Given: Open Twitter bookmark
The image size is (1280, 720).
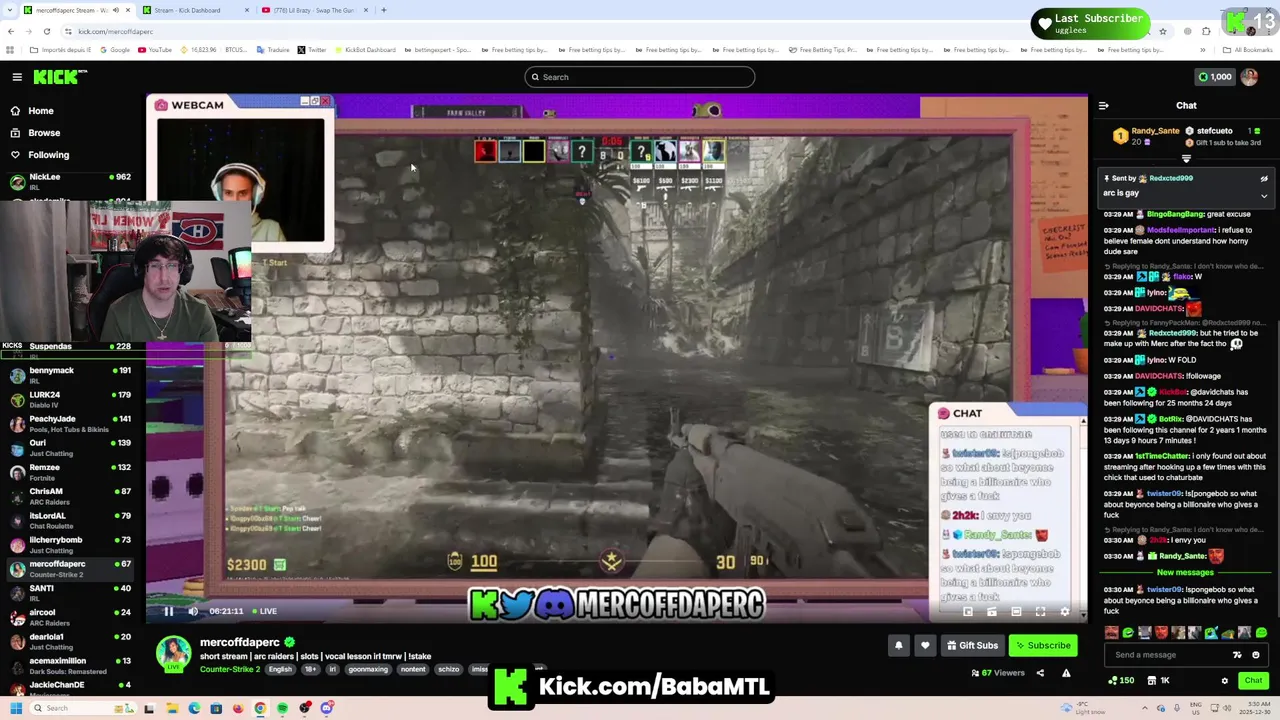Looking at the screenshot, I should pos(312,50).
